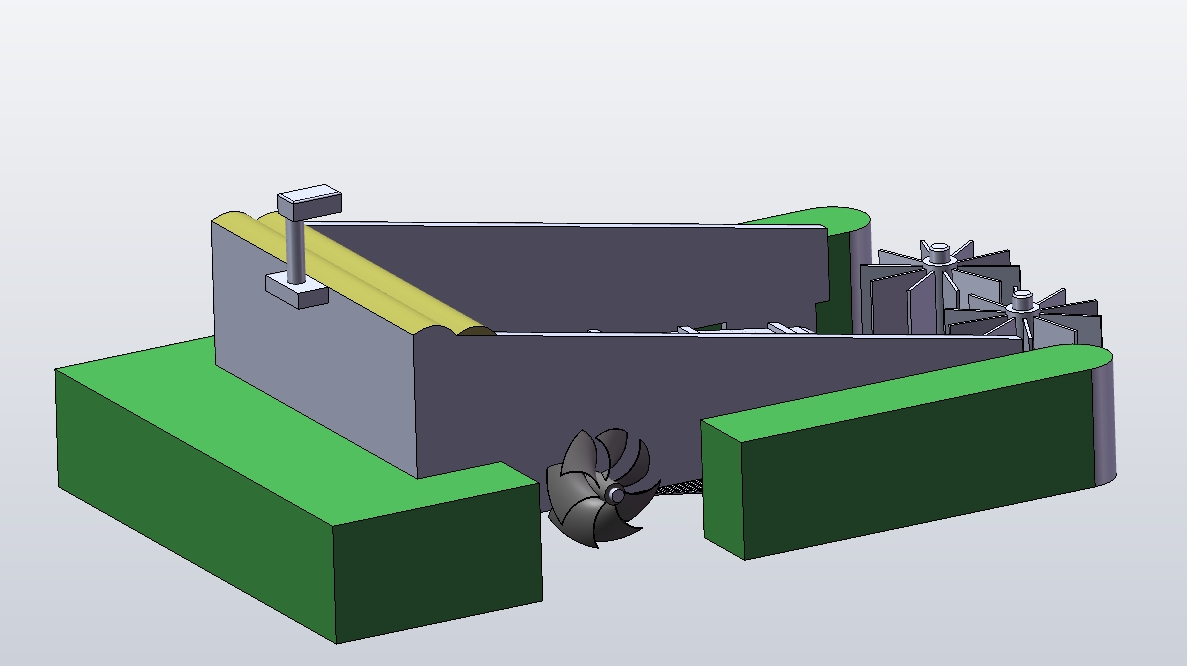
Task: Click the vertical cylindrical post
Action: [x=297, y=250]
